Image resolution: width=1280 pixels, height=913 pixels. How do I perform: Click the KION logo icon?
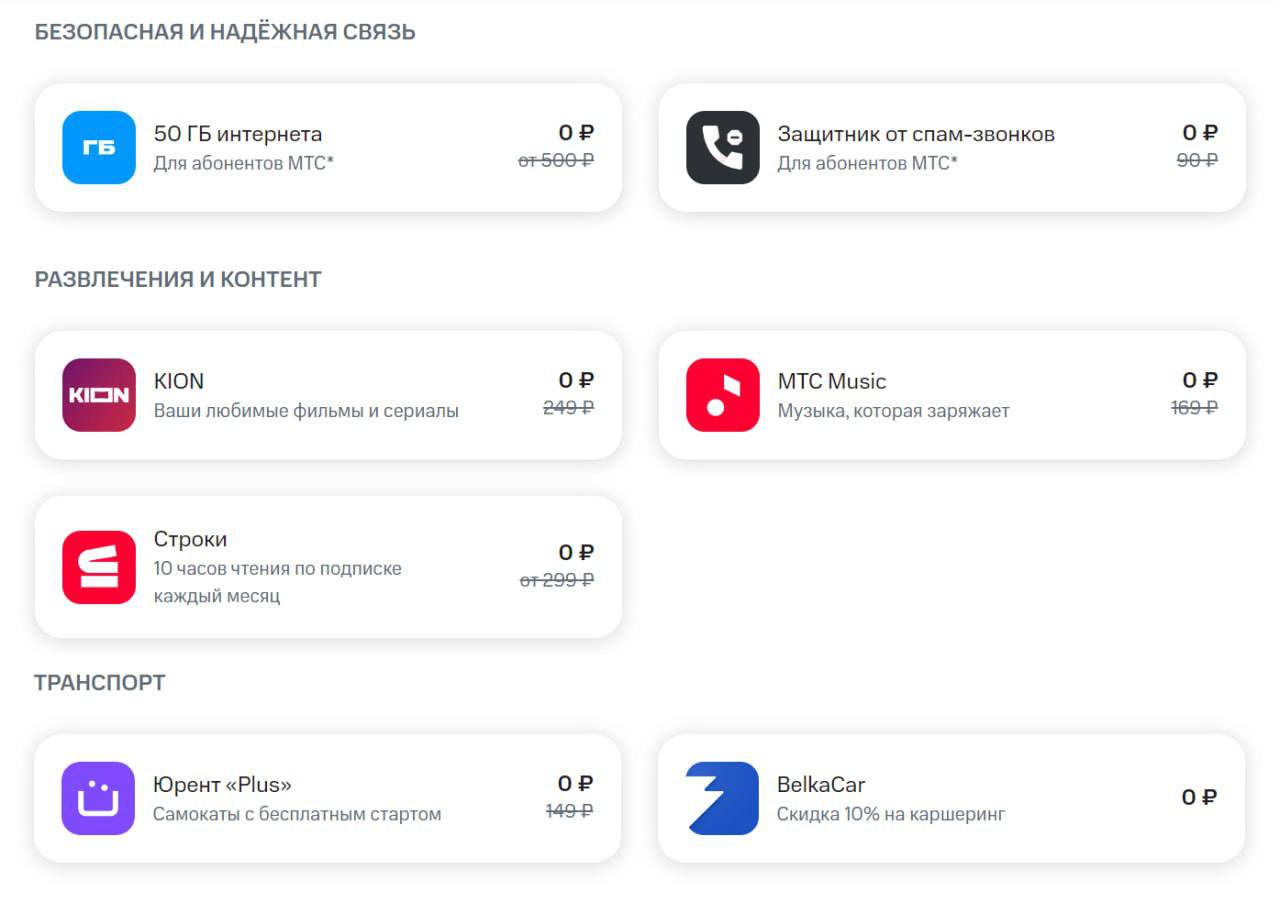tap(99, 395)
